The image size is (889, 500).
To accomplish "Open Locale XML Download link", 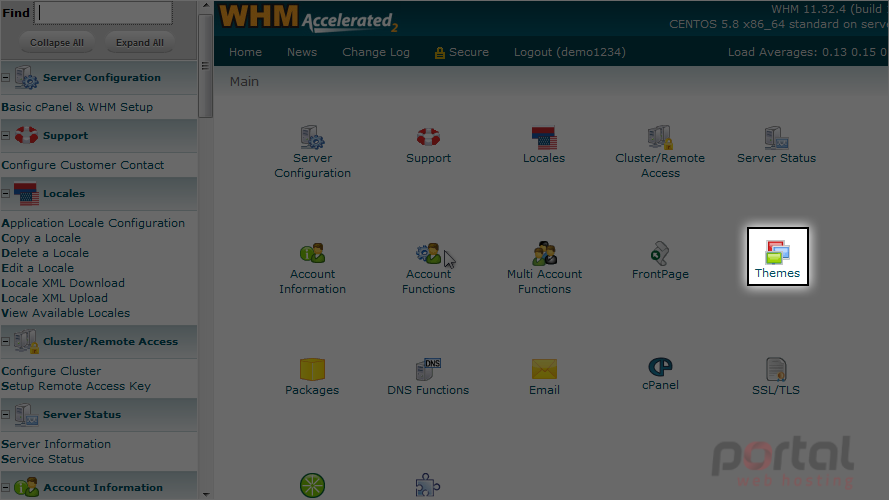I will click(x=63, y=283).
